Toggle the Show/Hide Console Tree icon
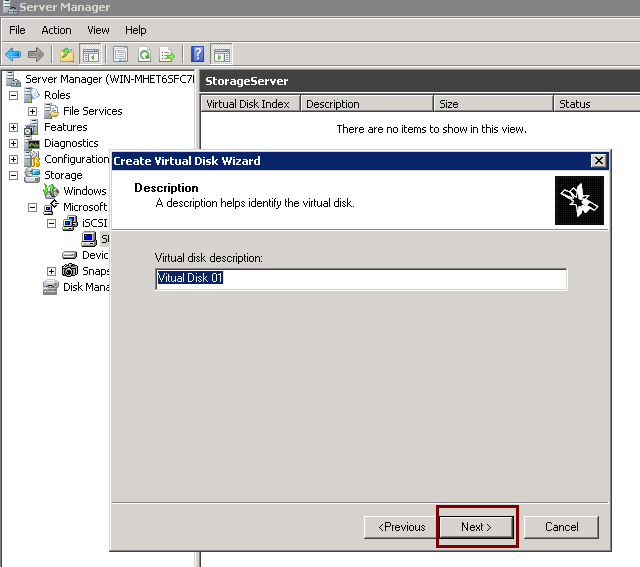This screenshot has height=567, width=640. tap(90, 54)
